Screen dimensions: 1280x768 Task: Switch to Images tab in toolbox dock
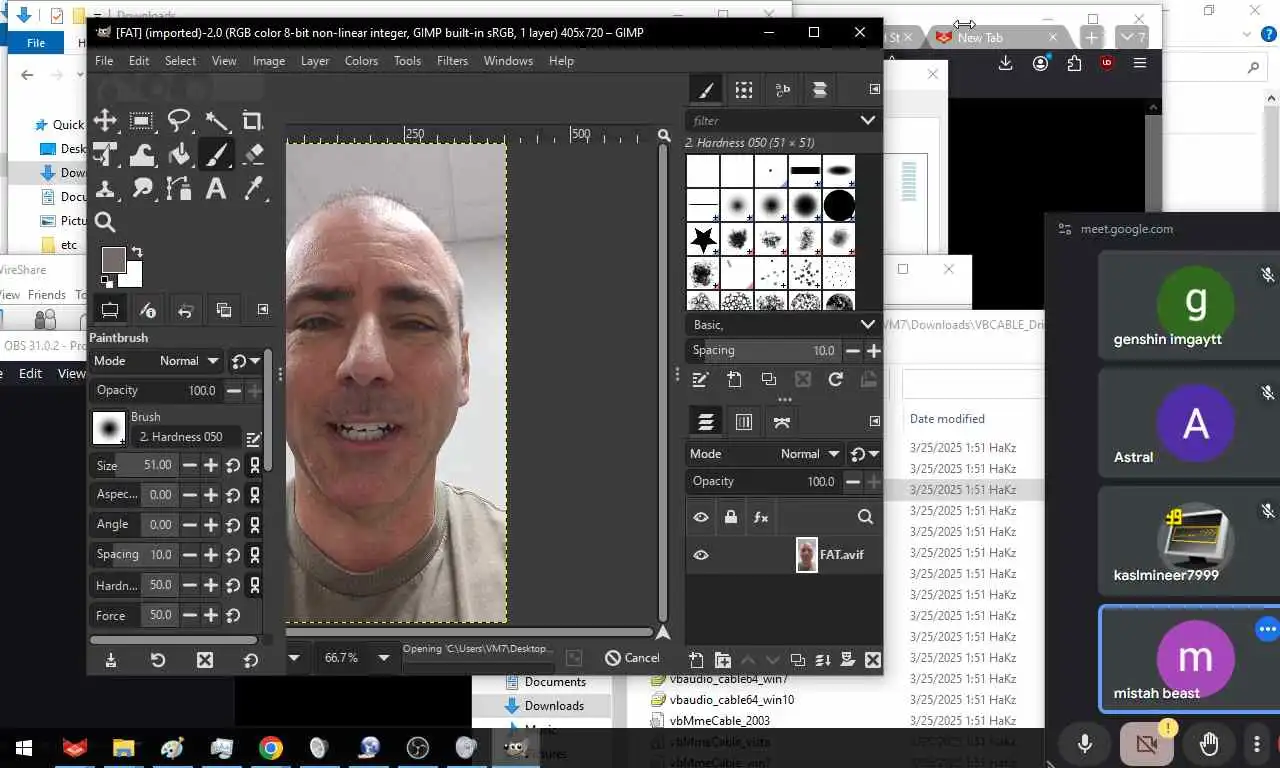click(223, 310)
